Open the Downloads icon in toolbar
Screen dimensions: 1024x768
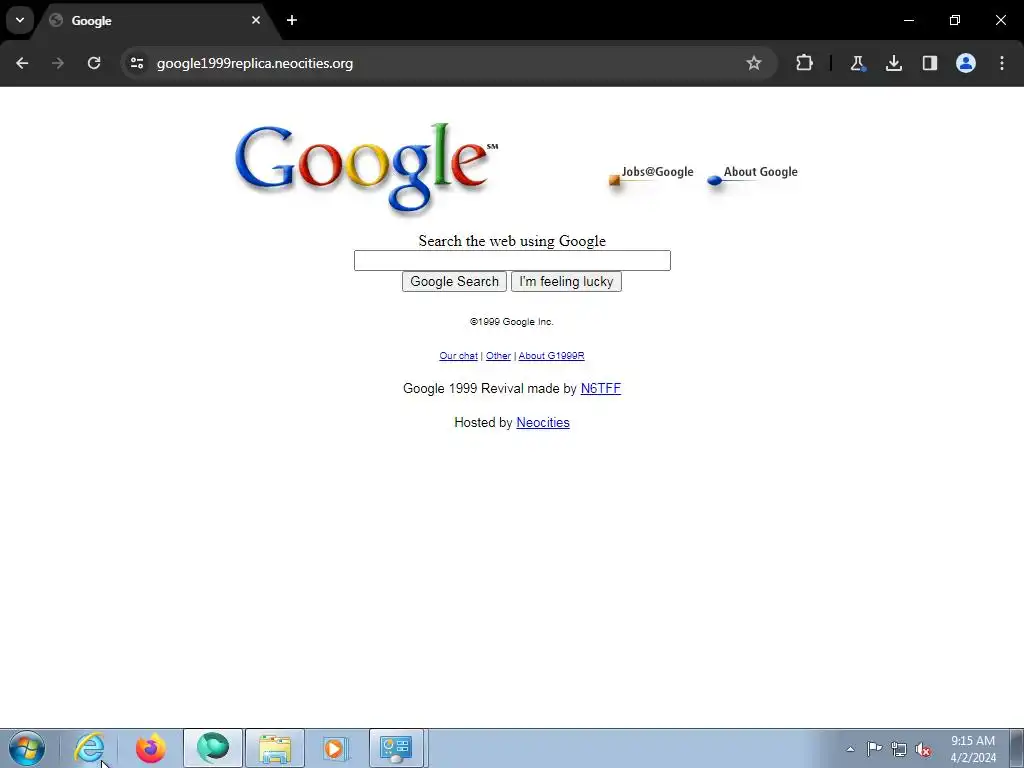(893, 63)
